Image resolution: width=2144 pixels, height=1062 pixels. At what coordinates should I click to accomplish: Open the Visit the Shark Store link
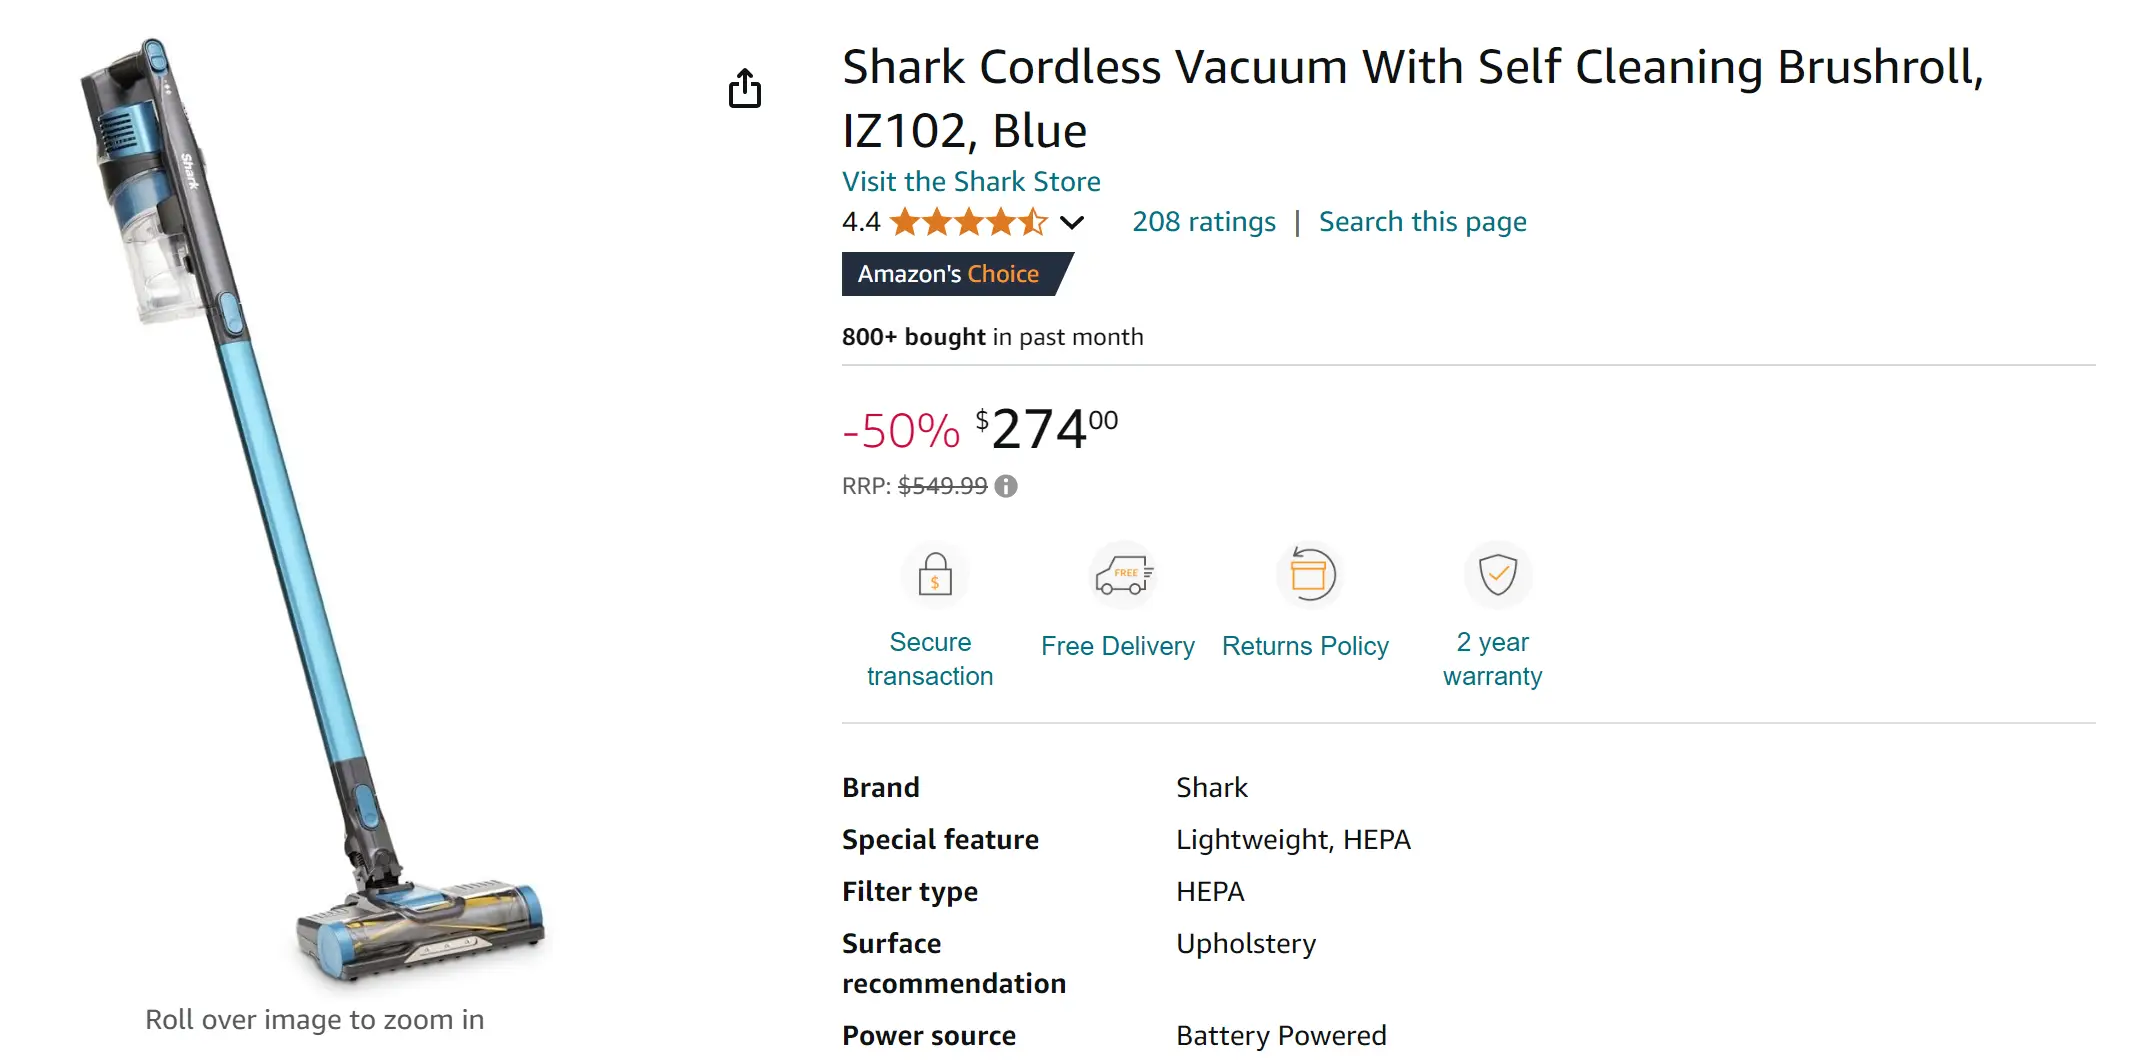tap(971, 181)
